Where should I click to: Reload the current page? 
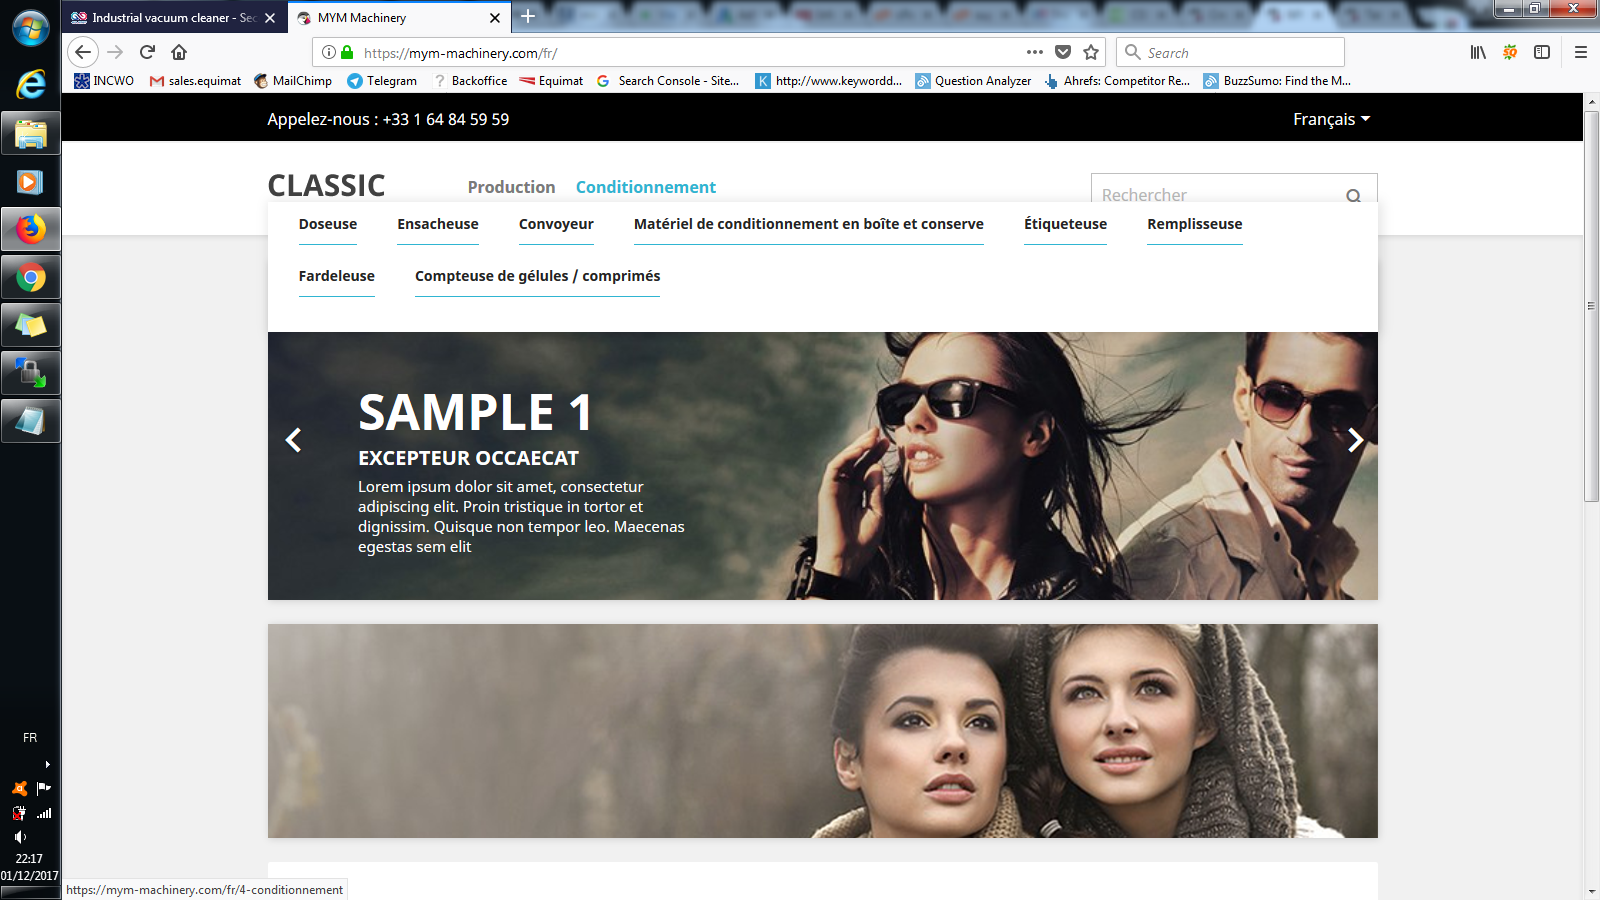[147, 52]
